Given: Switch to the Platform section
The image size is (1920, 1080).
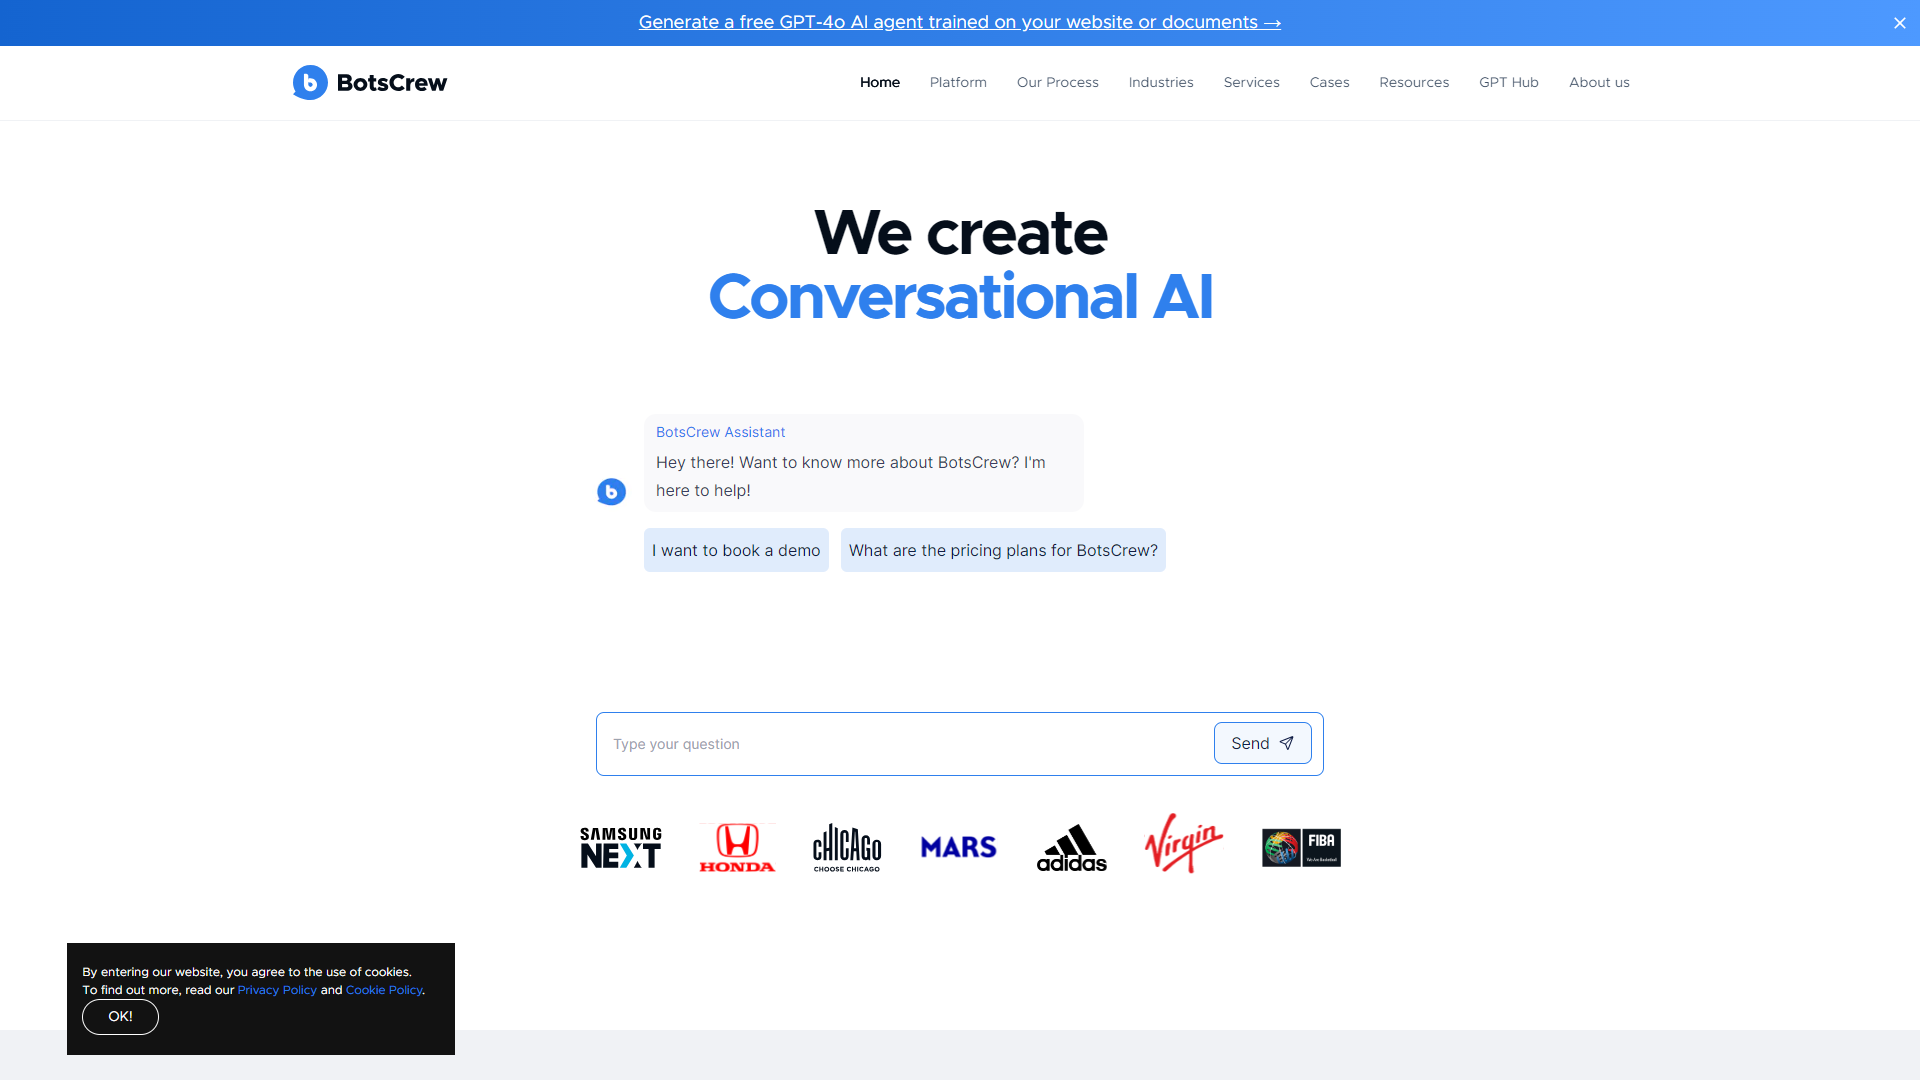Looking at the screenshot, I should tap(958, 82).
